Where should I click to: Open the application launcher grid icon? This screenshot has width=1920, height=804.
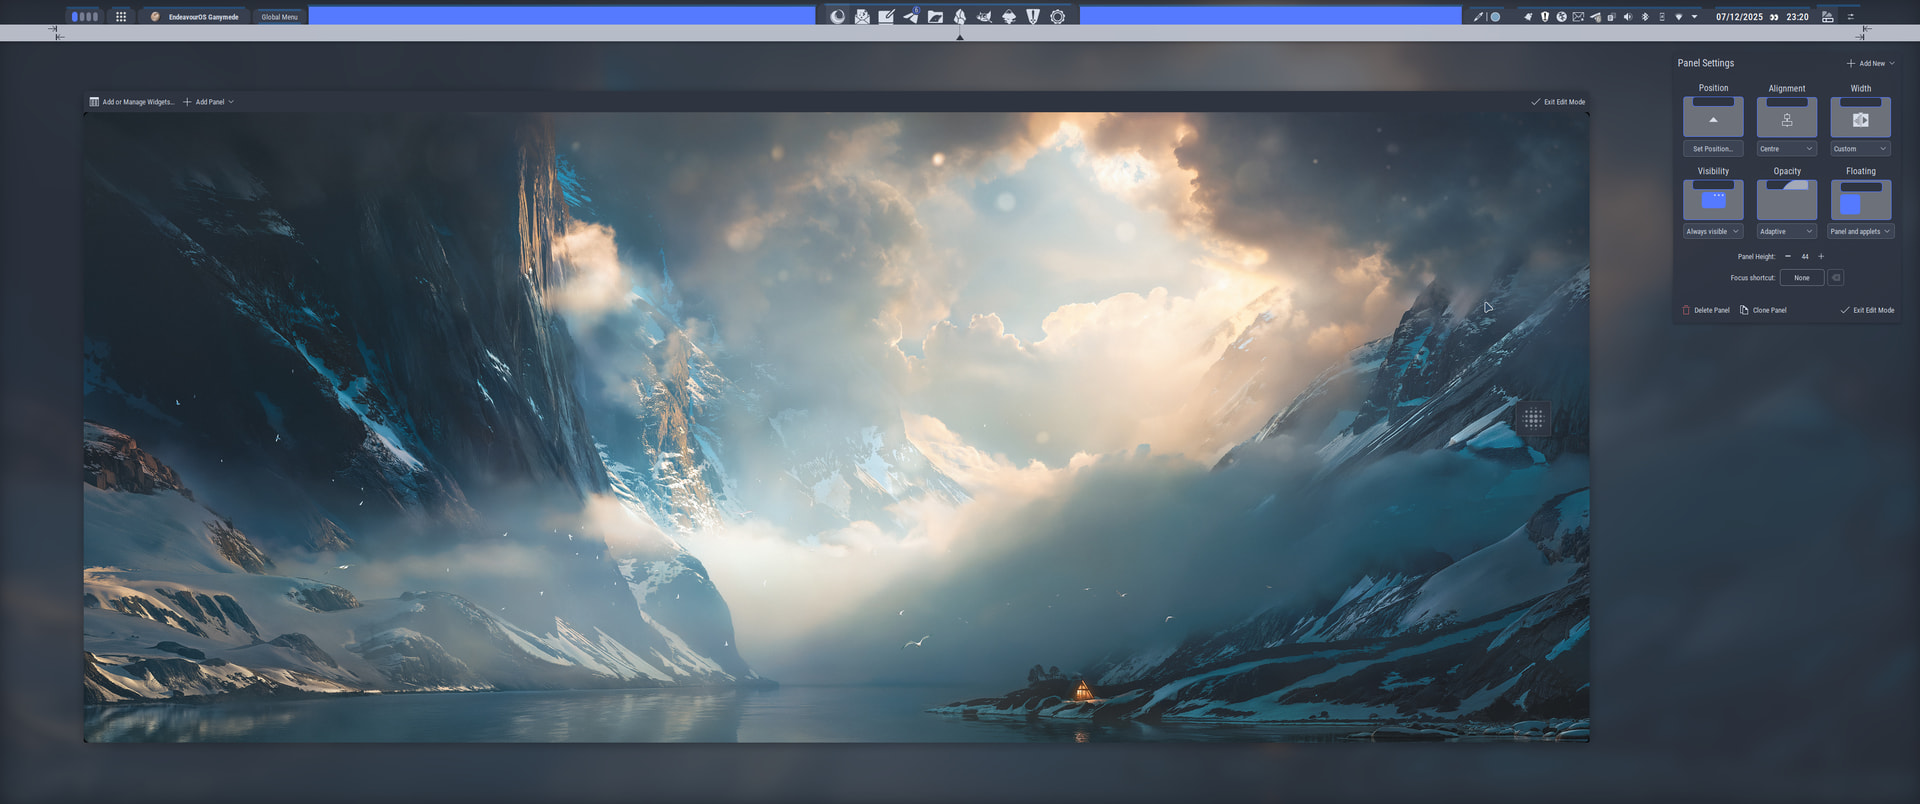[121, 17]
